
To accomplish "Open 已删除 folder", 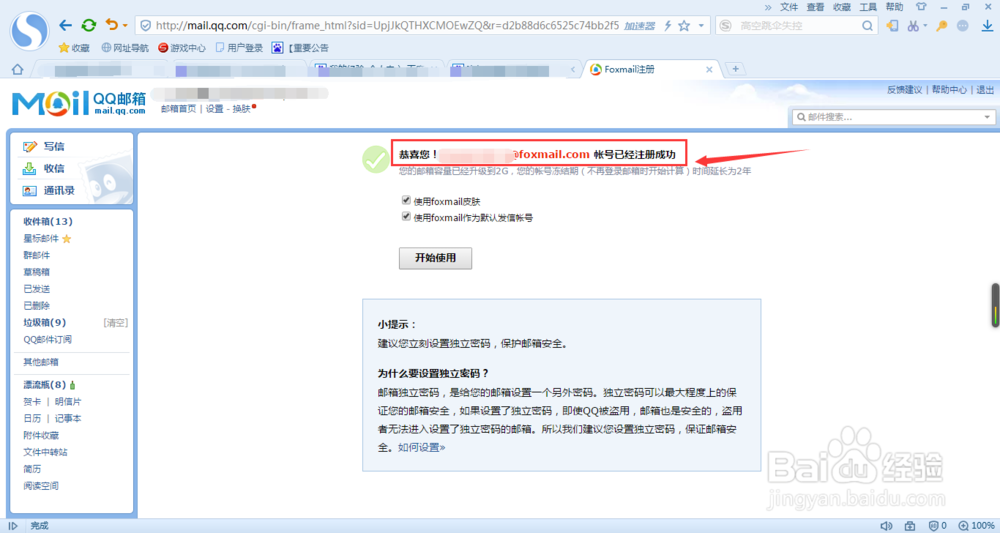I will coord(36,306).
